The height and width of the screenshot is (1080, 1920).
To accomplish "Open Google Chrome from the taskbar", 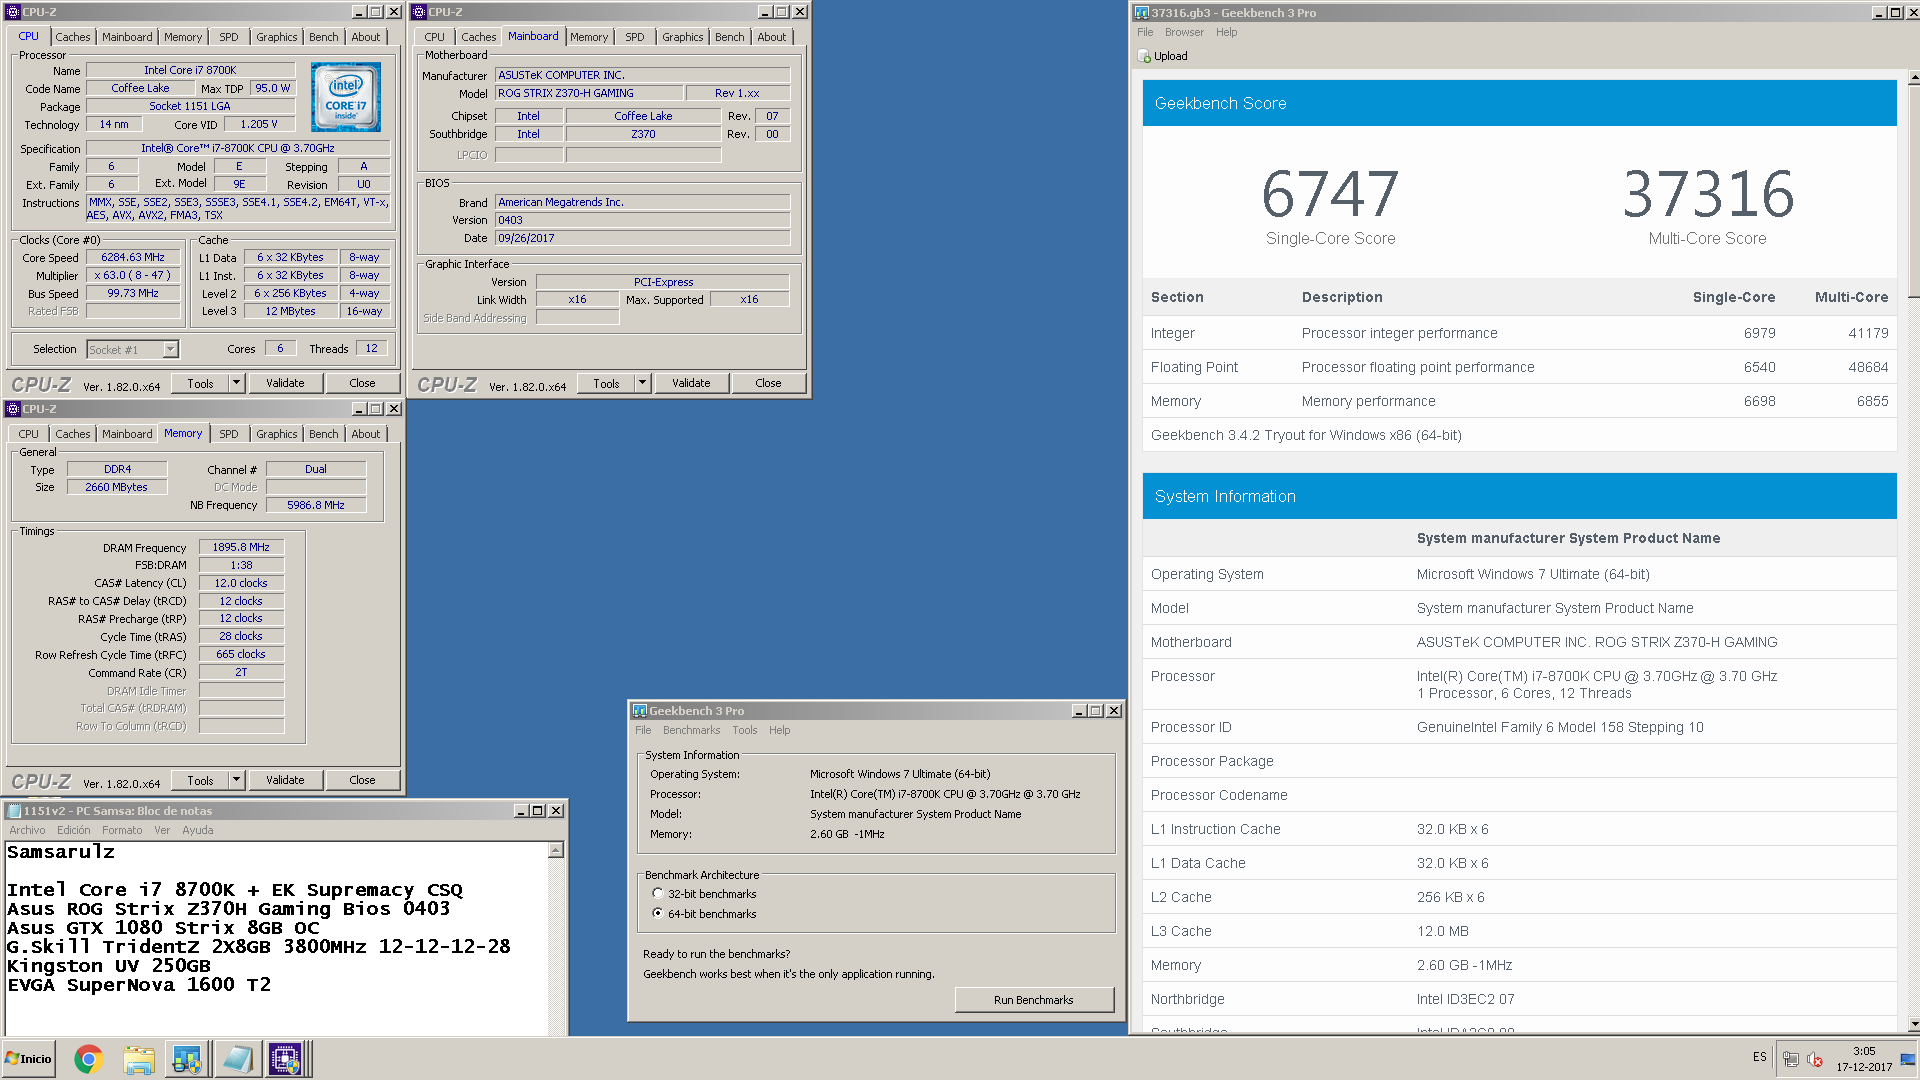I will tap(89, 1059).
